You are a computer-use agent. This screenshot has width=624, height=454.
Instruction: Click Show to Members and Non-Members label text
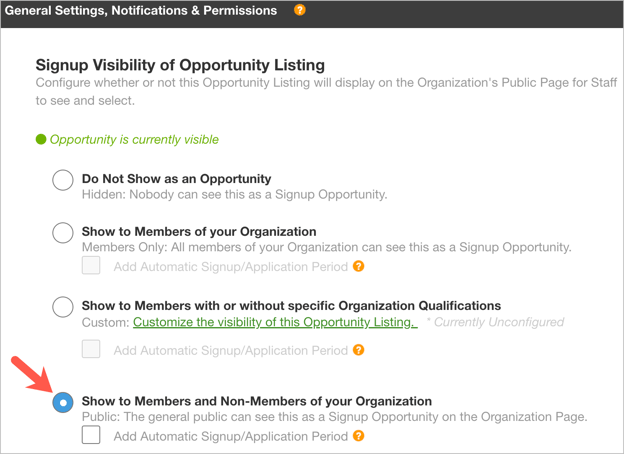(x=257, y=401)
